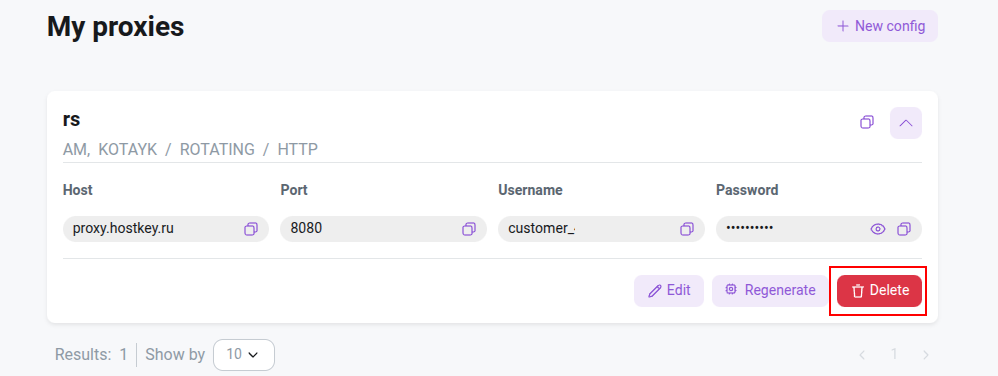
Task: Copy the Username value
Action: [687, 229]
